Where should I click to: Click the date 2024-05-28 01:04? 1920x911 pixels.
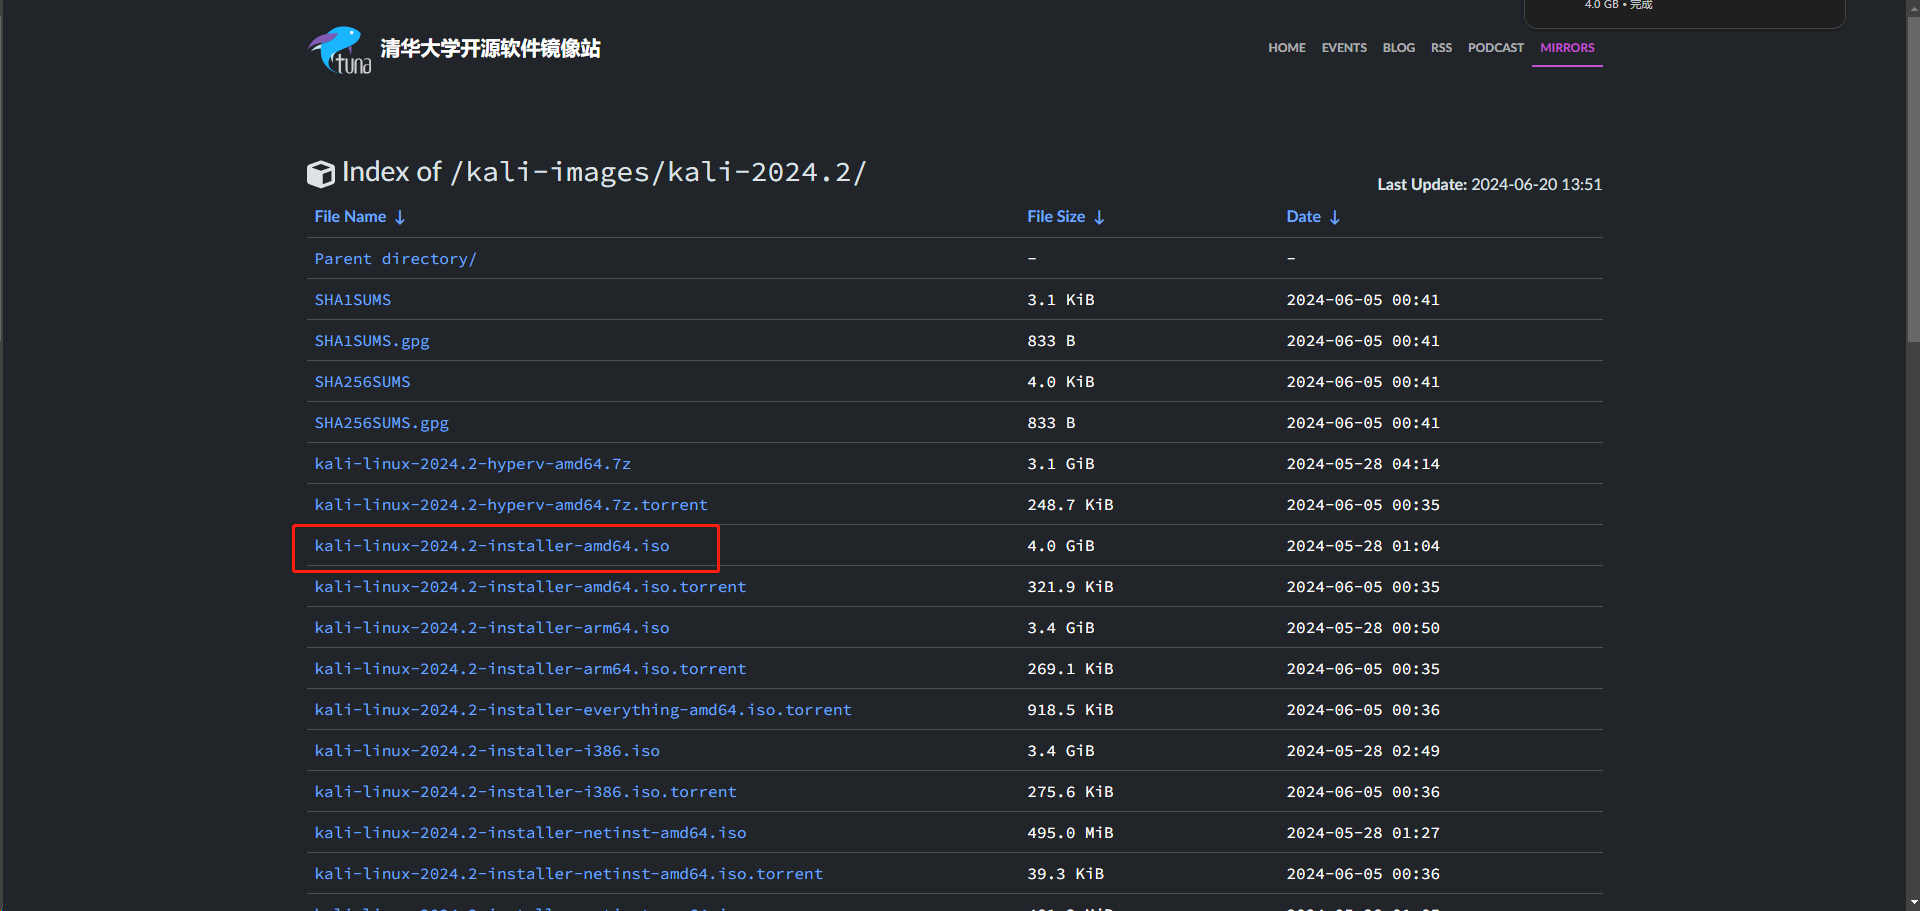coord(1363,546)
